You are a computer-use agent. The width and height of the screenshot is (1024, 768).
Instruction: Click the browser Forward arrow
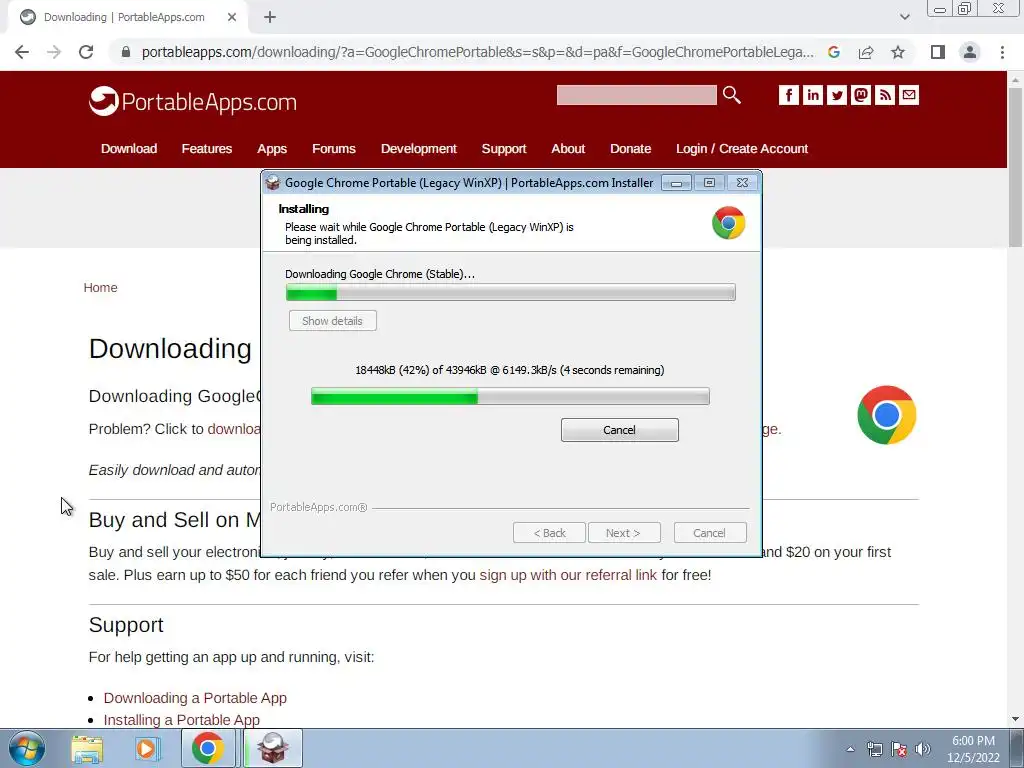tap(54, 52)
